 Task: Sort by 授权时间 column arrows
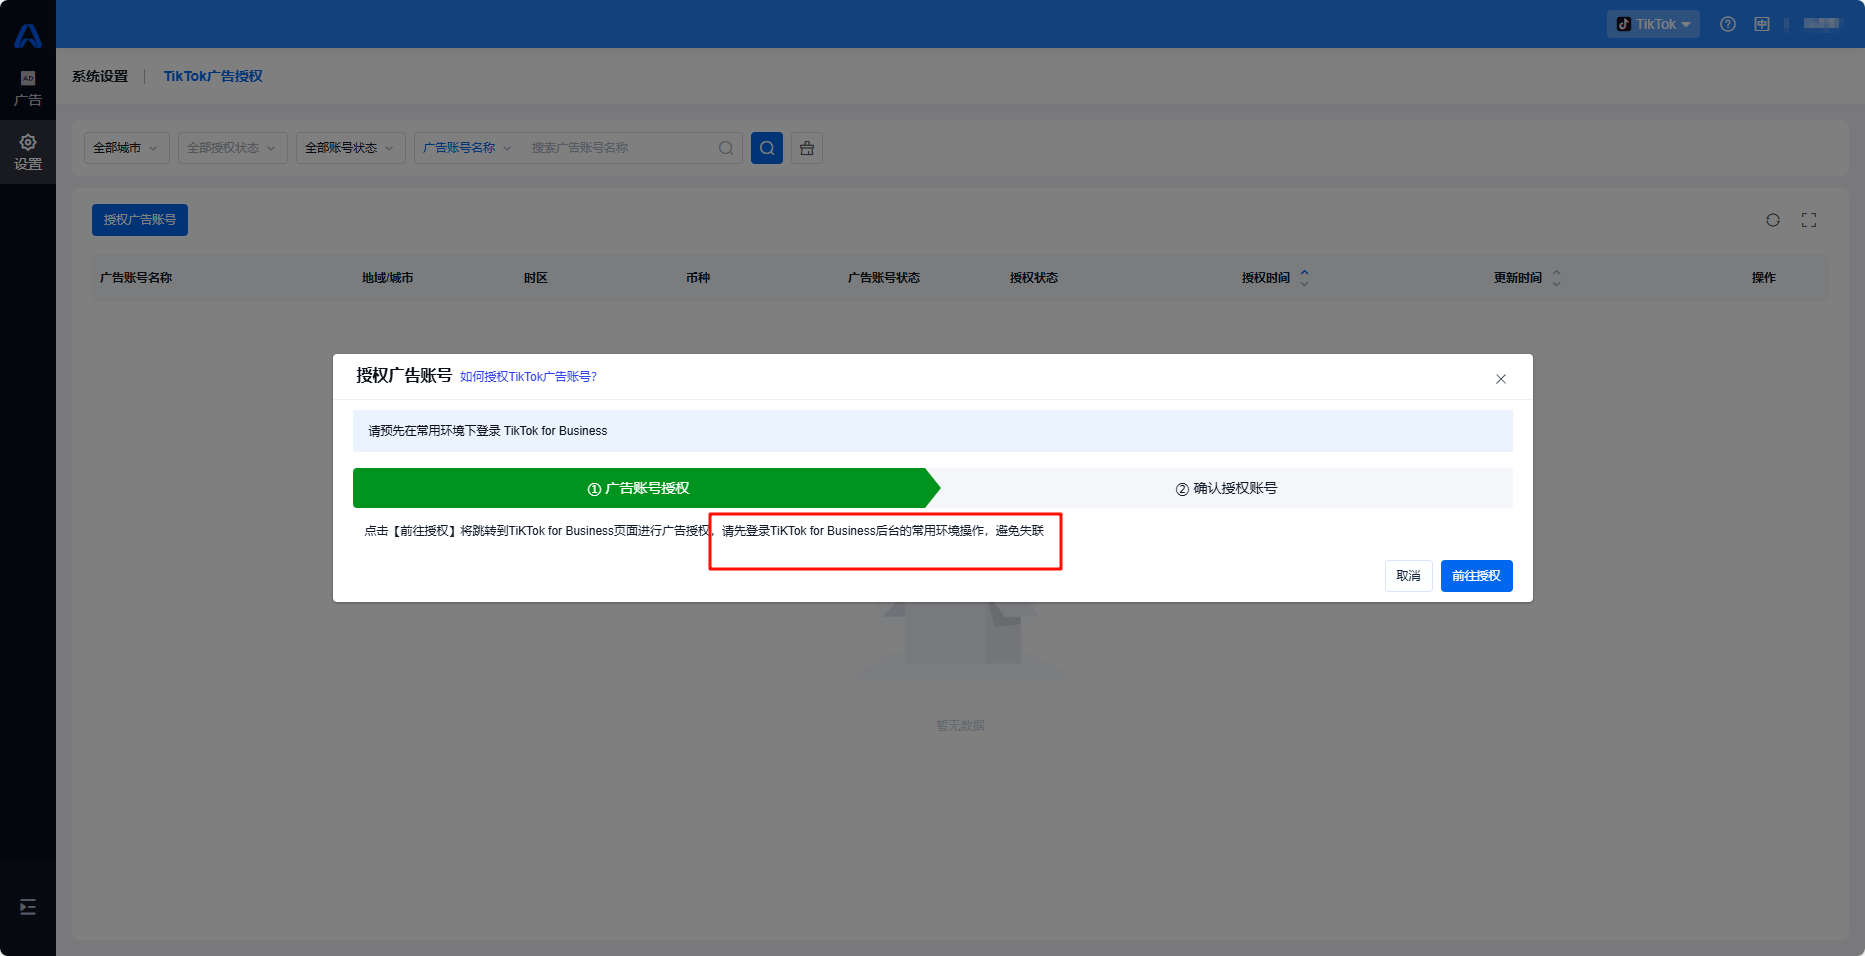1304,278
